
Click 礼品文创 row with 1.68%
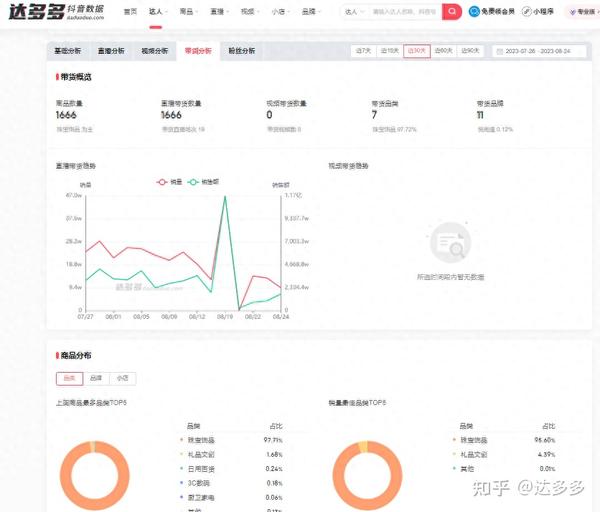click(231, 455)
